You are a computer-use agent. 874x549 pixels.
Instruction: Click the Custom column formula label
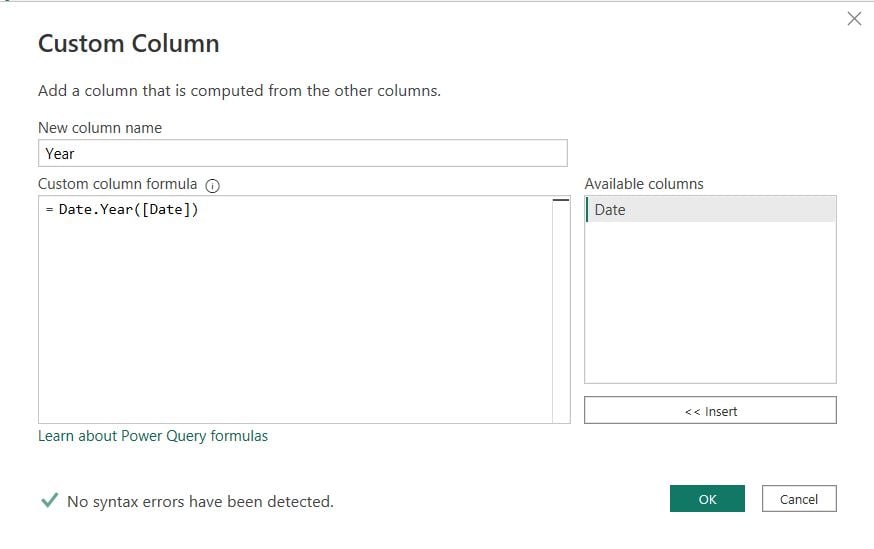(118, 184)
